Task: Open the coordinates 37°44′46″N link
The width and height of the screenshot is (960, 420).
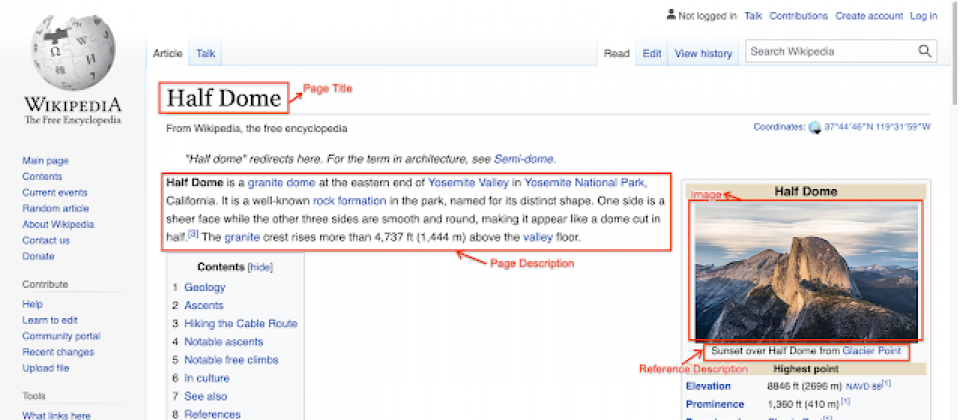Action: point(877,127)
